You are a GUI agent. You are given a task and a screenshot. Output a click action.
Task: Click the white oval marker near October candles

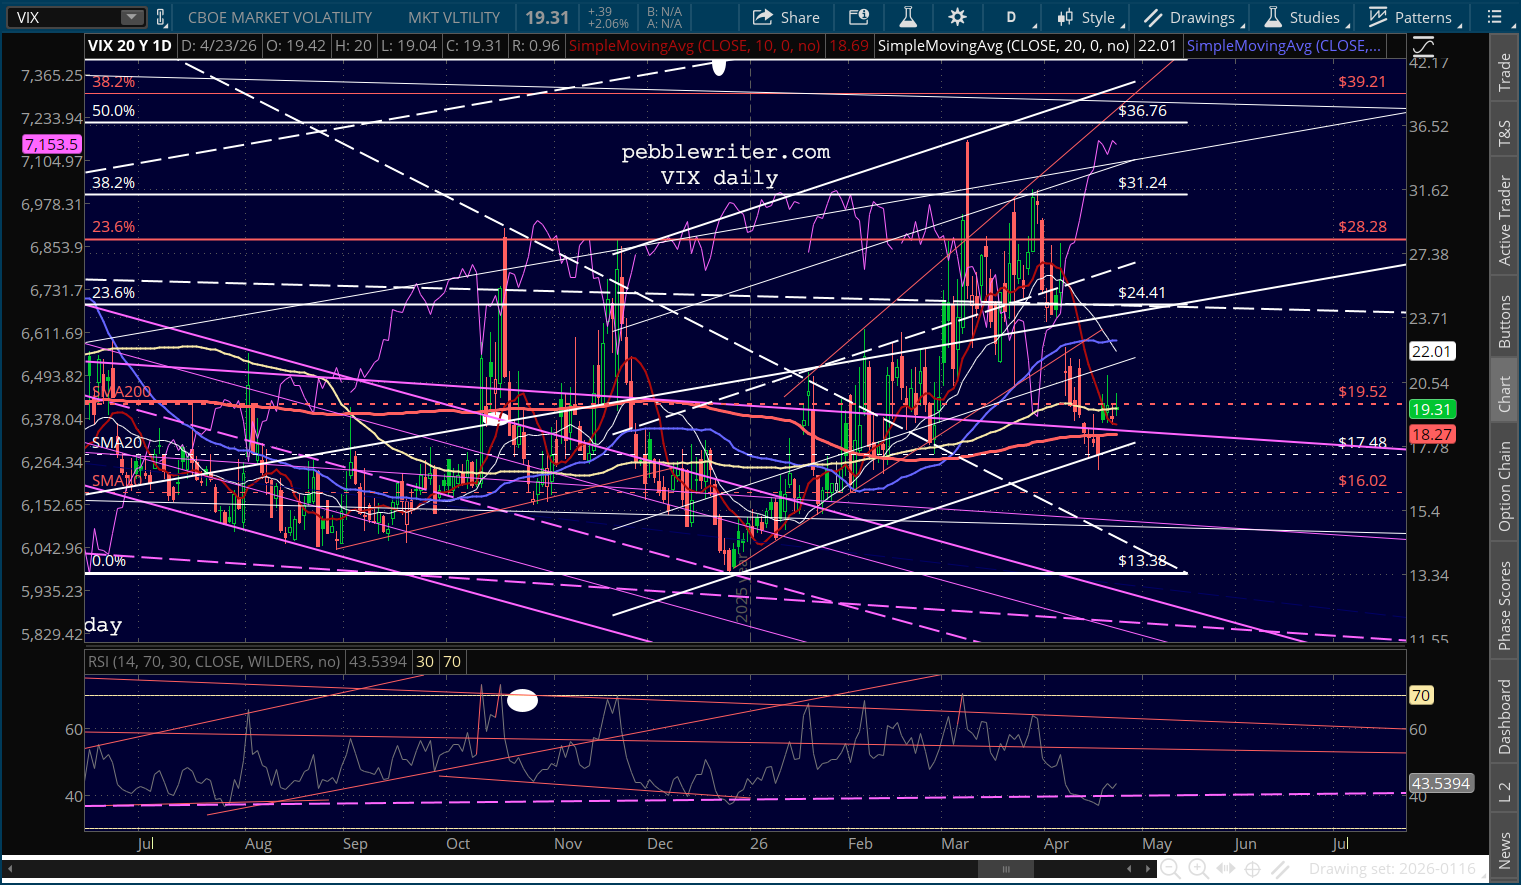click(496, 418)
